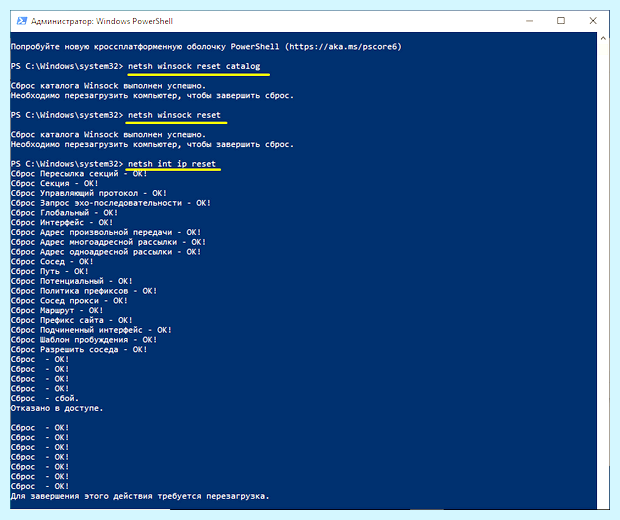Click the line 'Сброс Глобальный - OK!'
Viewport: 620px width, 520px height.
[x=64, y=213]
